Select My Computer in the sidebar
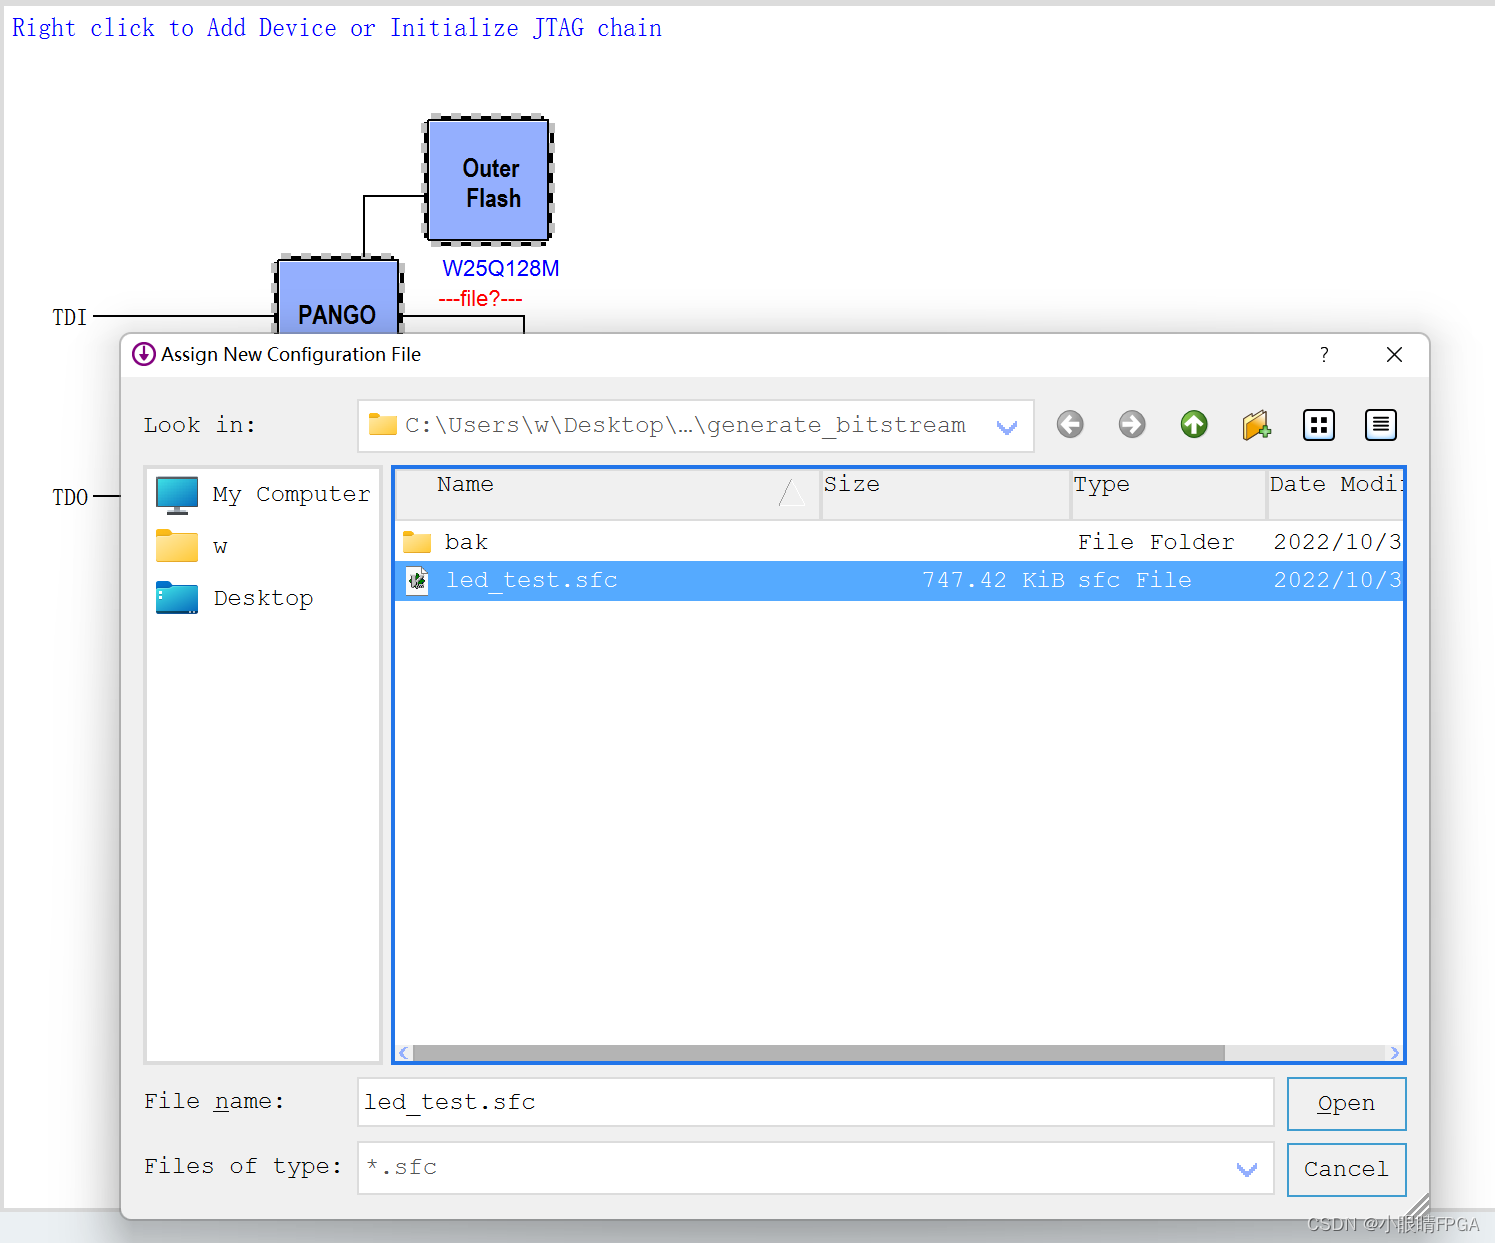Image resolution: width=1495 pixels, height=1243 pixels. pyautogui.click(x=291, y=495)
